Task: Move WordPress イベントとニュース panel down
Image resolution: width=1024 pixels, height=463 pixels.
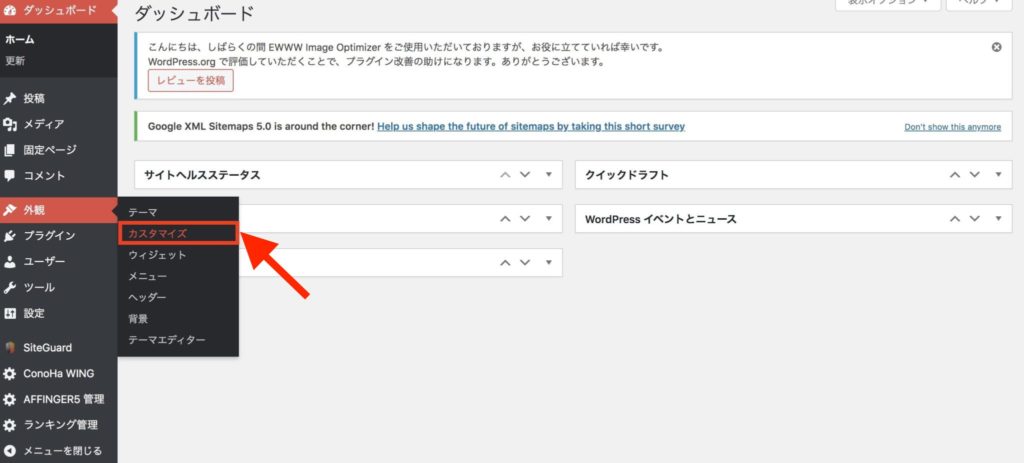Action: 974,219
